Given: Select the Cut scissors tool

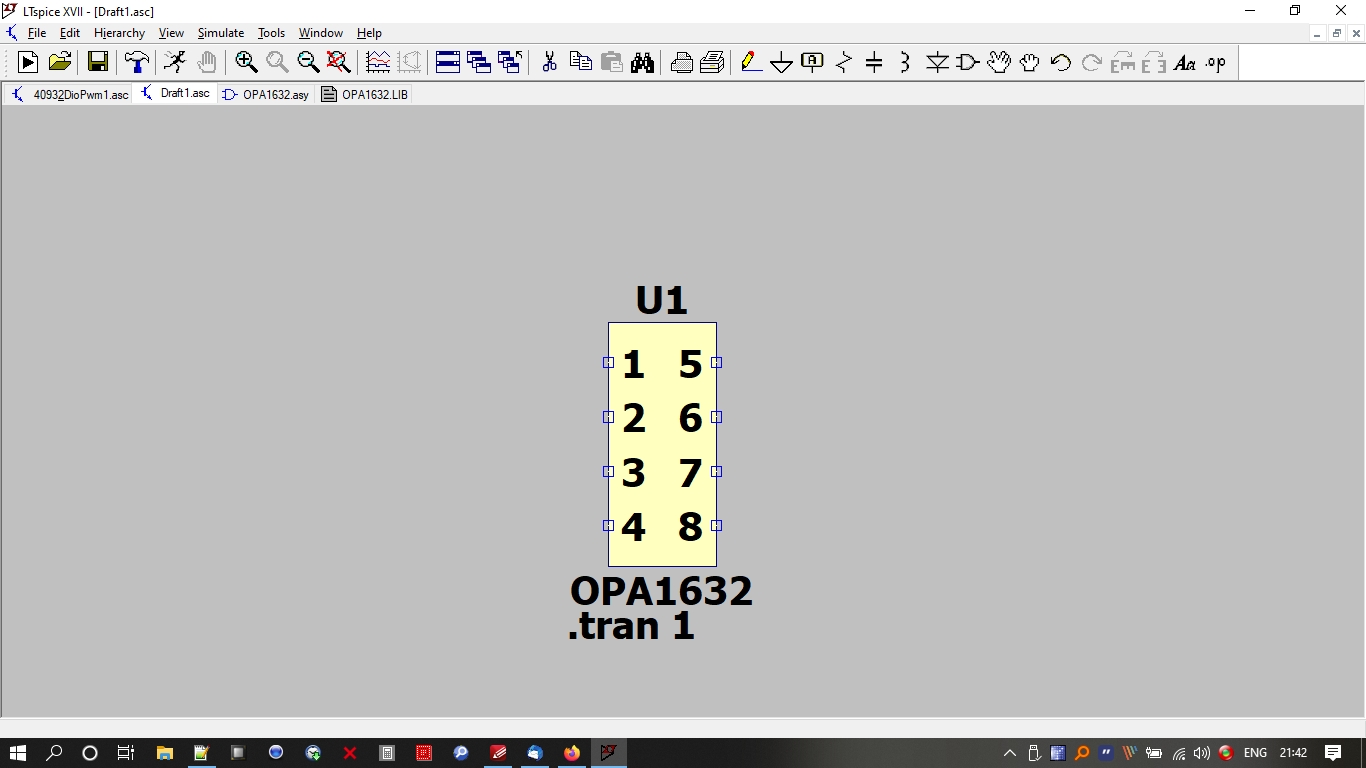Looking at the screenshot, I should click(x=549, y=63).
